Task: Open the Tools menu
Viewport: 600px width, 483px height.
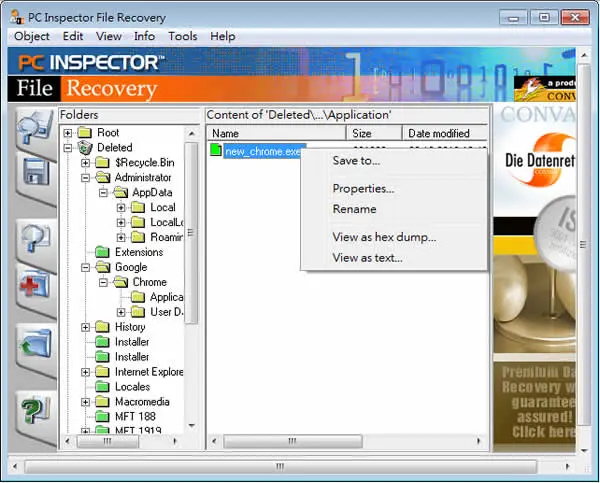Action: click(183, 36)
